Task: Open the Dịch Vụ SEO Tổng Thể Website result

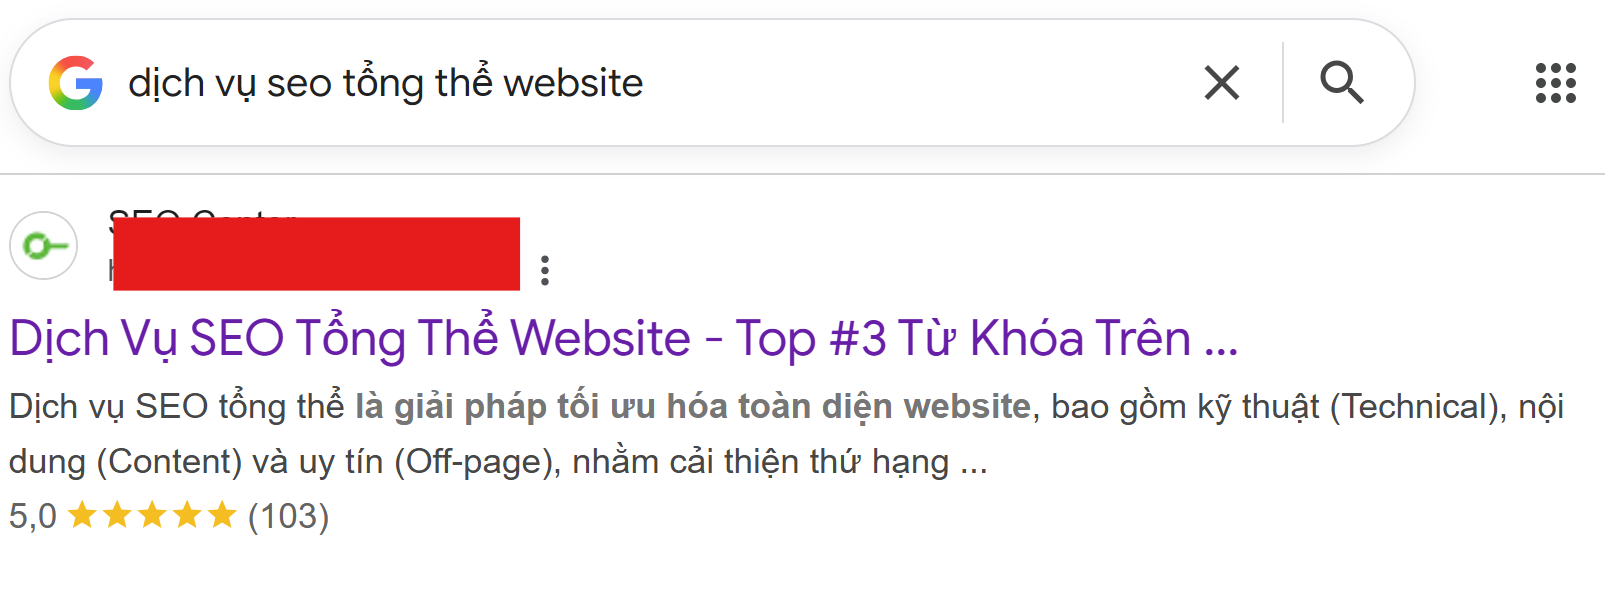Action: (624, 338)
